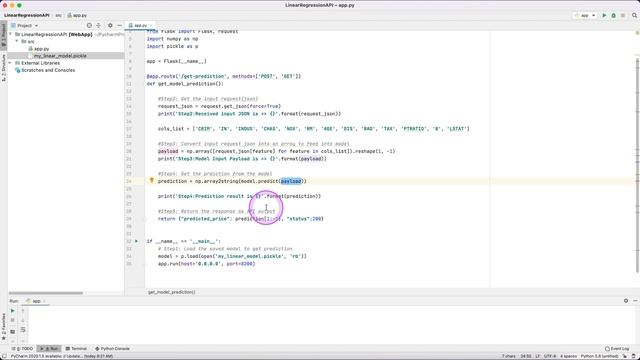Image resolution: width=640 pixels, height=360 pixels.
Task: Expand External Libraries node
Action: click(x=11, y=63)
